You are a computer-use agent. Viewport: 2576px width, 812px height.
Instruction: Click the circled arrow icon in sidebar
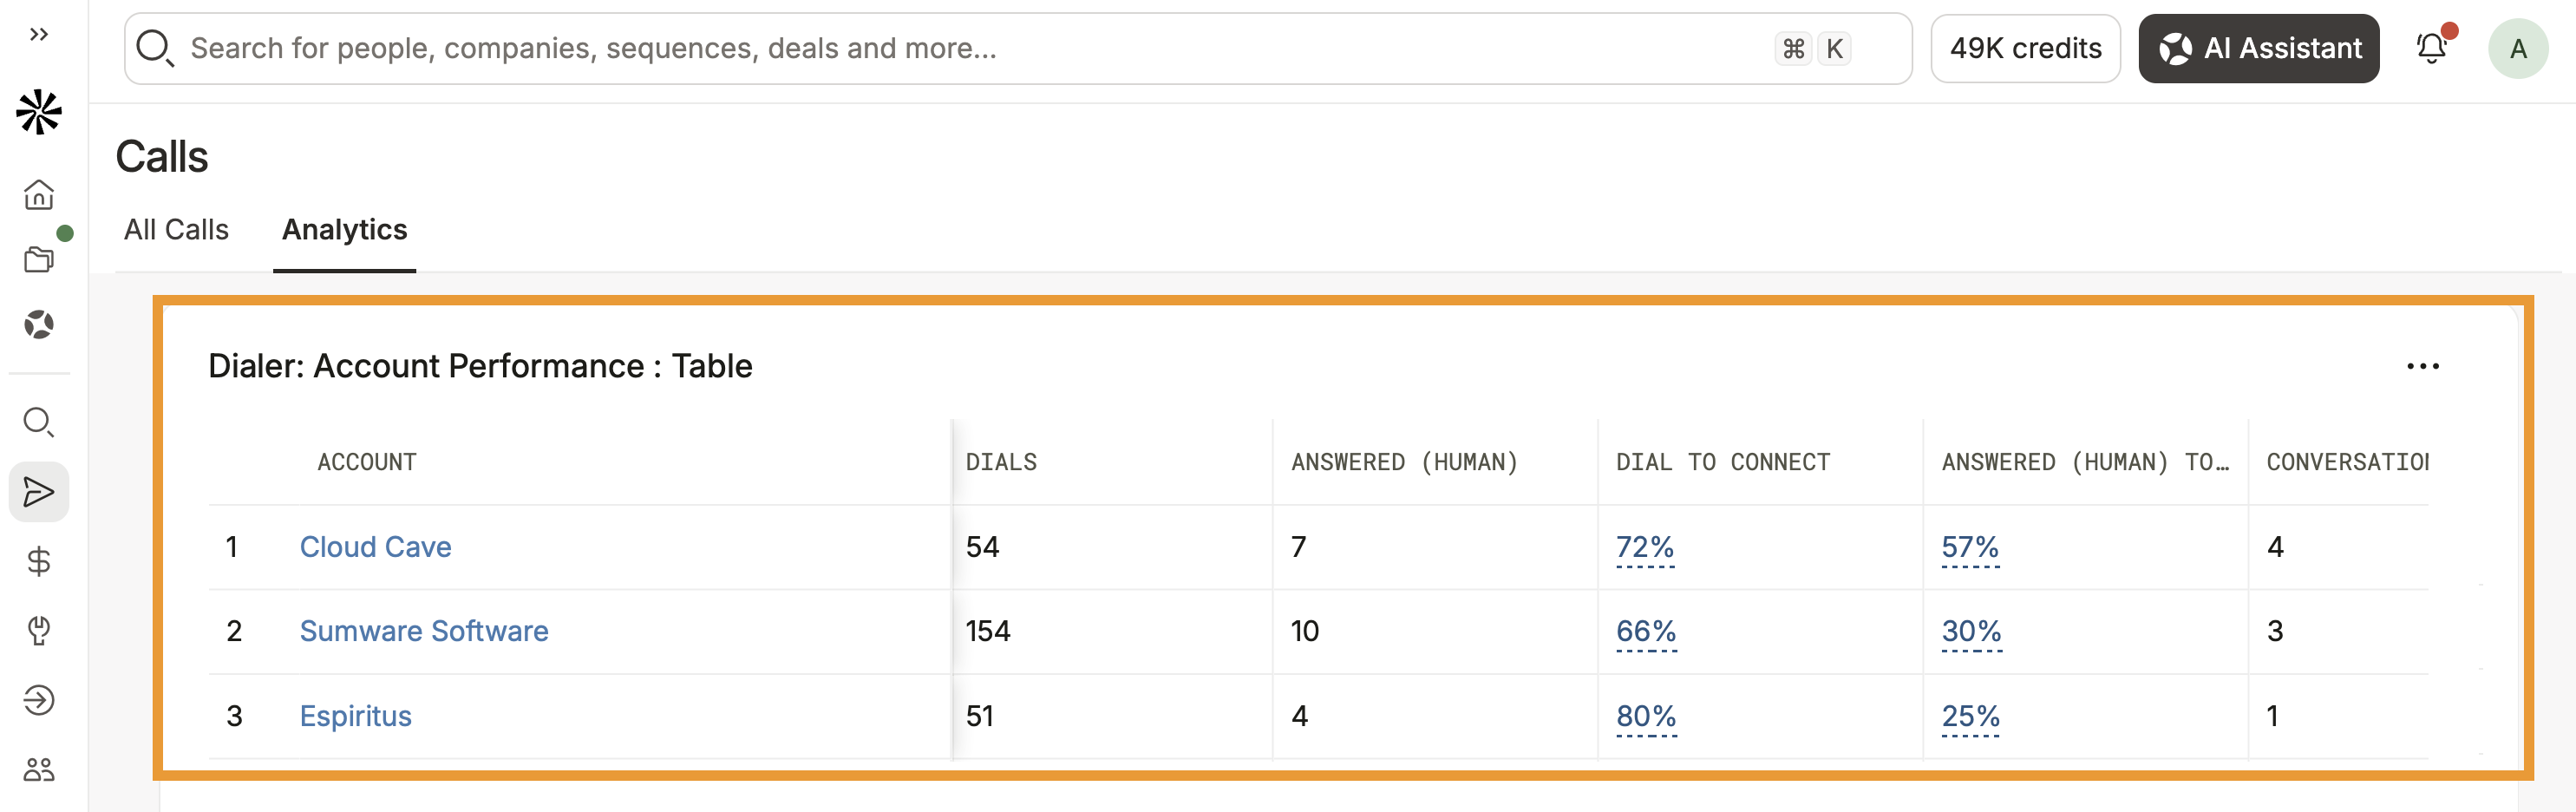(x=39, y=700)
